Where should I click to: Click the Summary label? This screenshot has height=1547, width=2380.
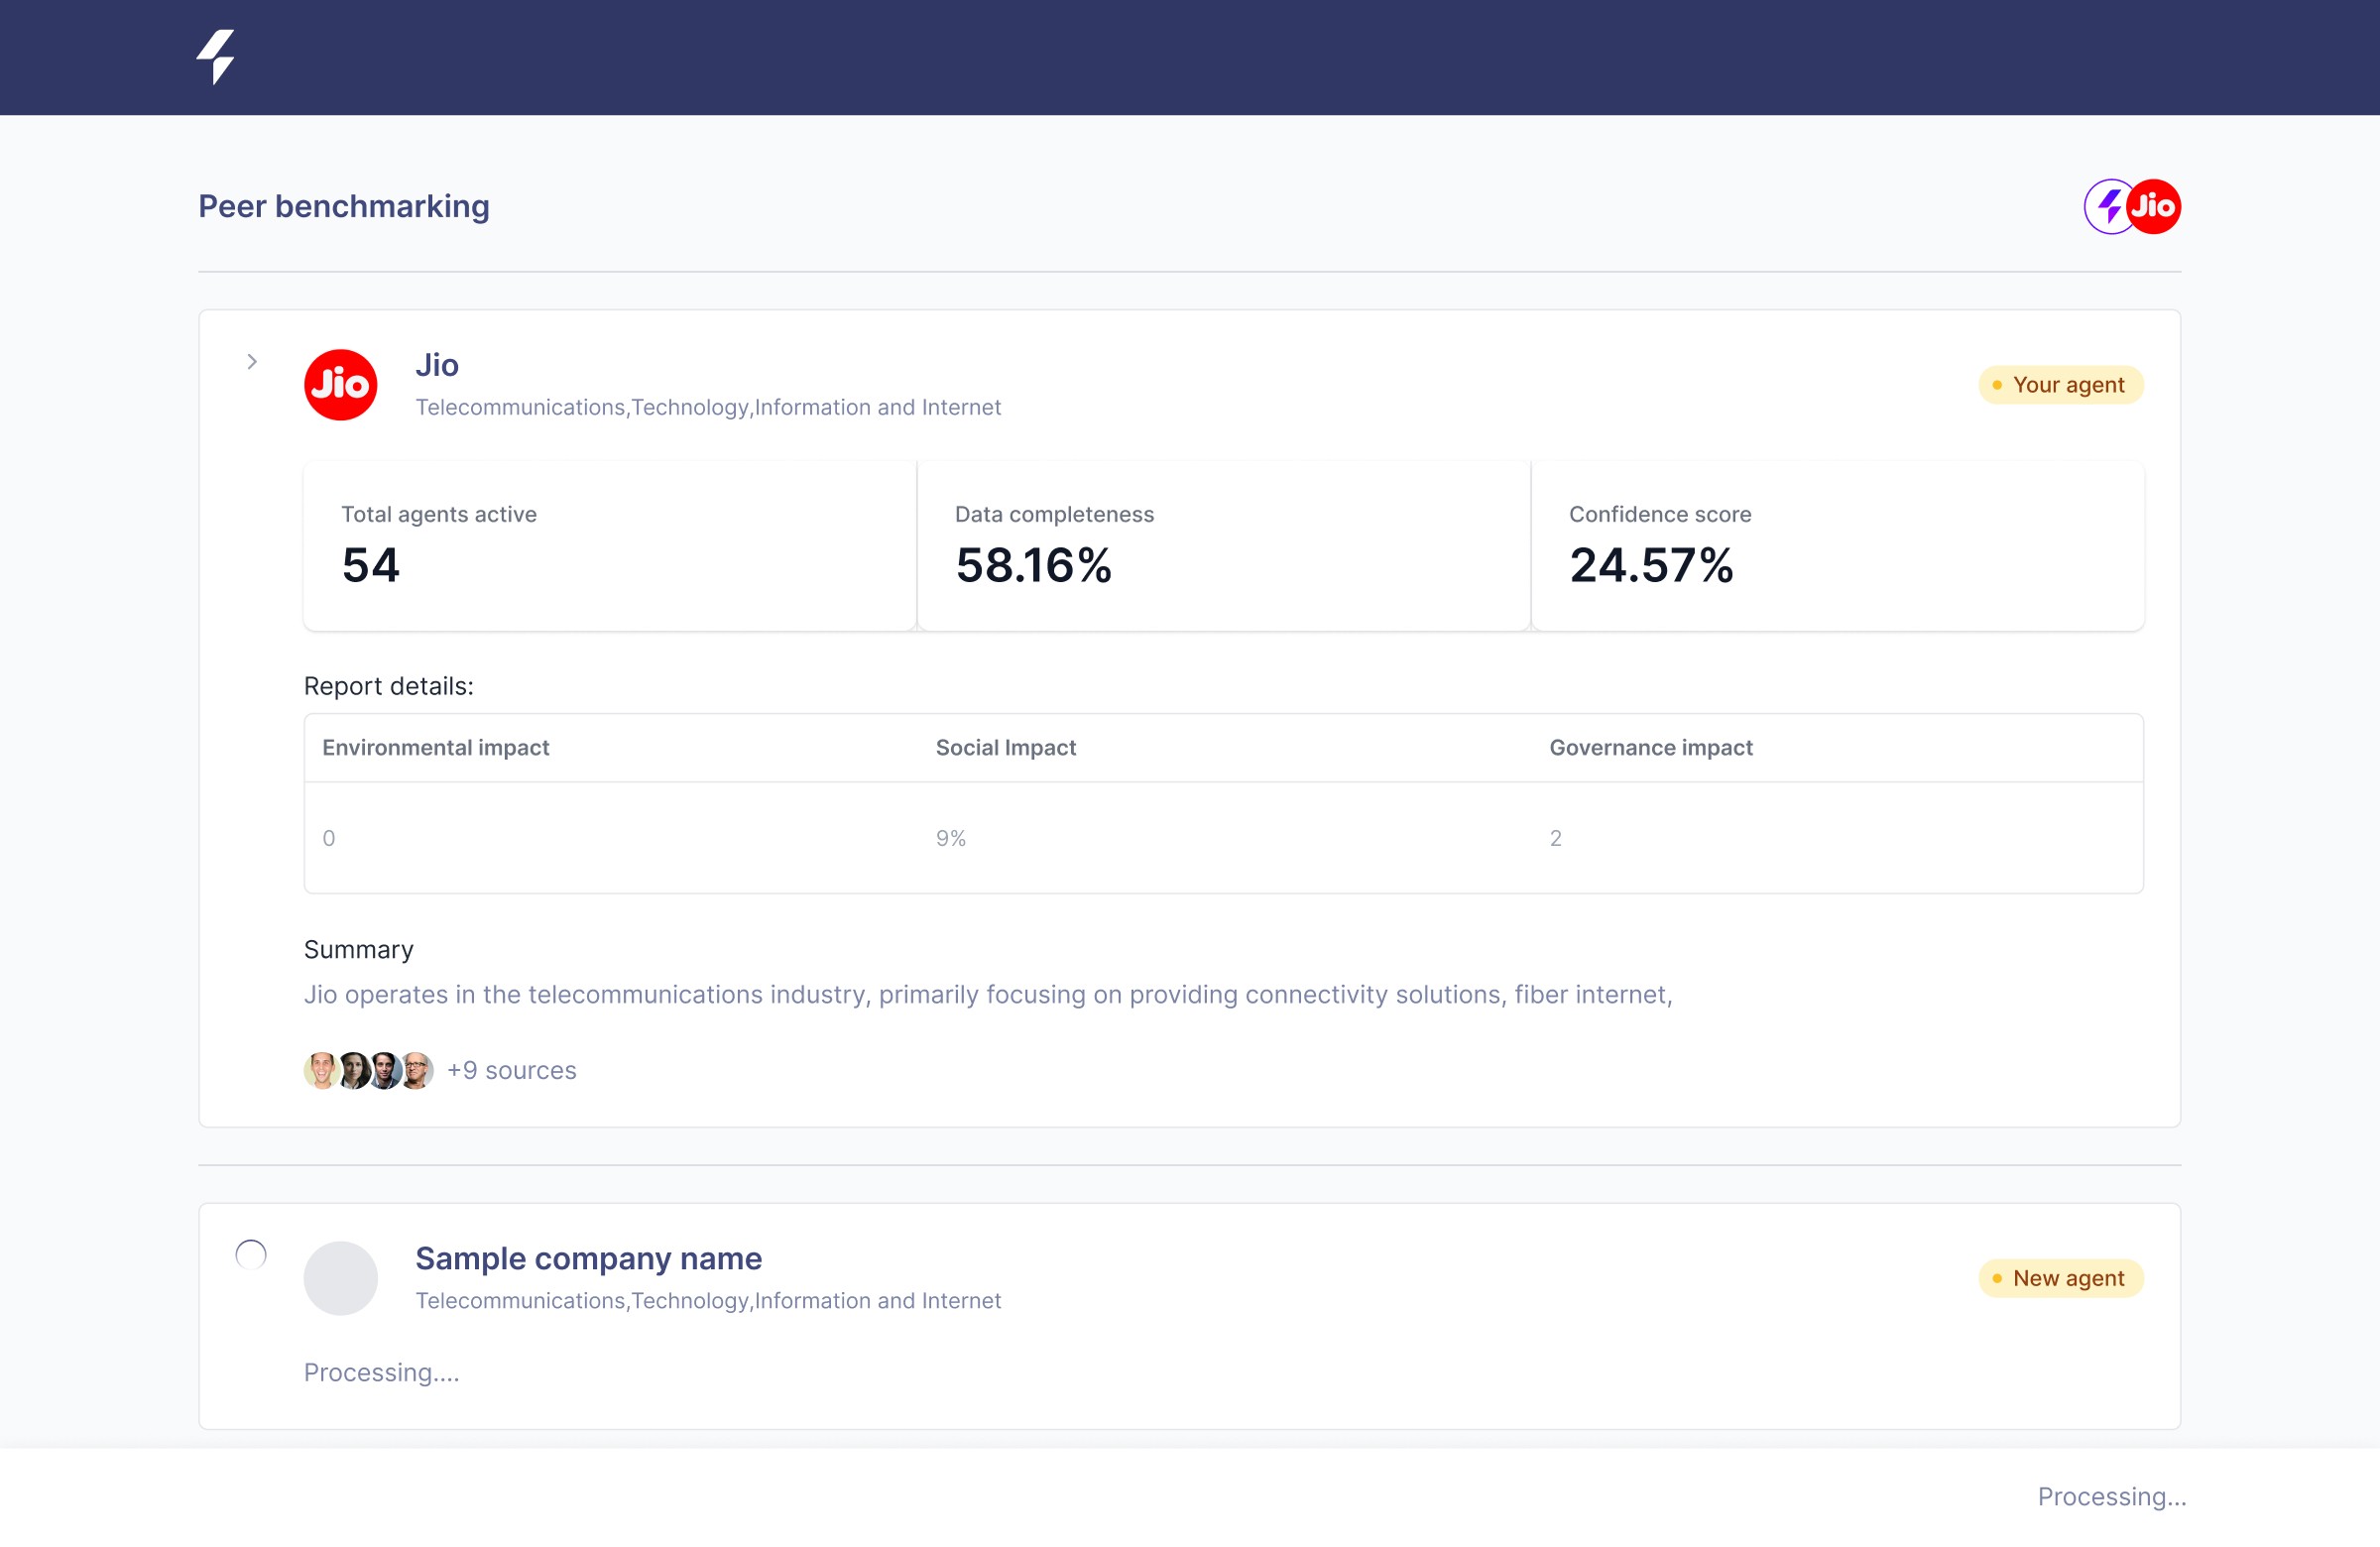[358, 950]
